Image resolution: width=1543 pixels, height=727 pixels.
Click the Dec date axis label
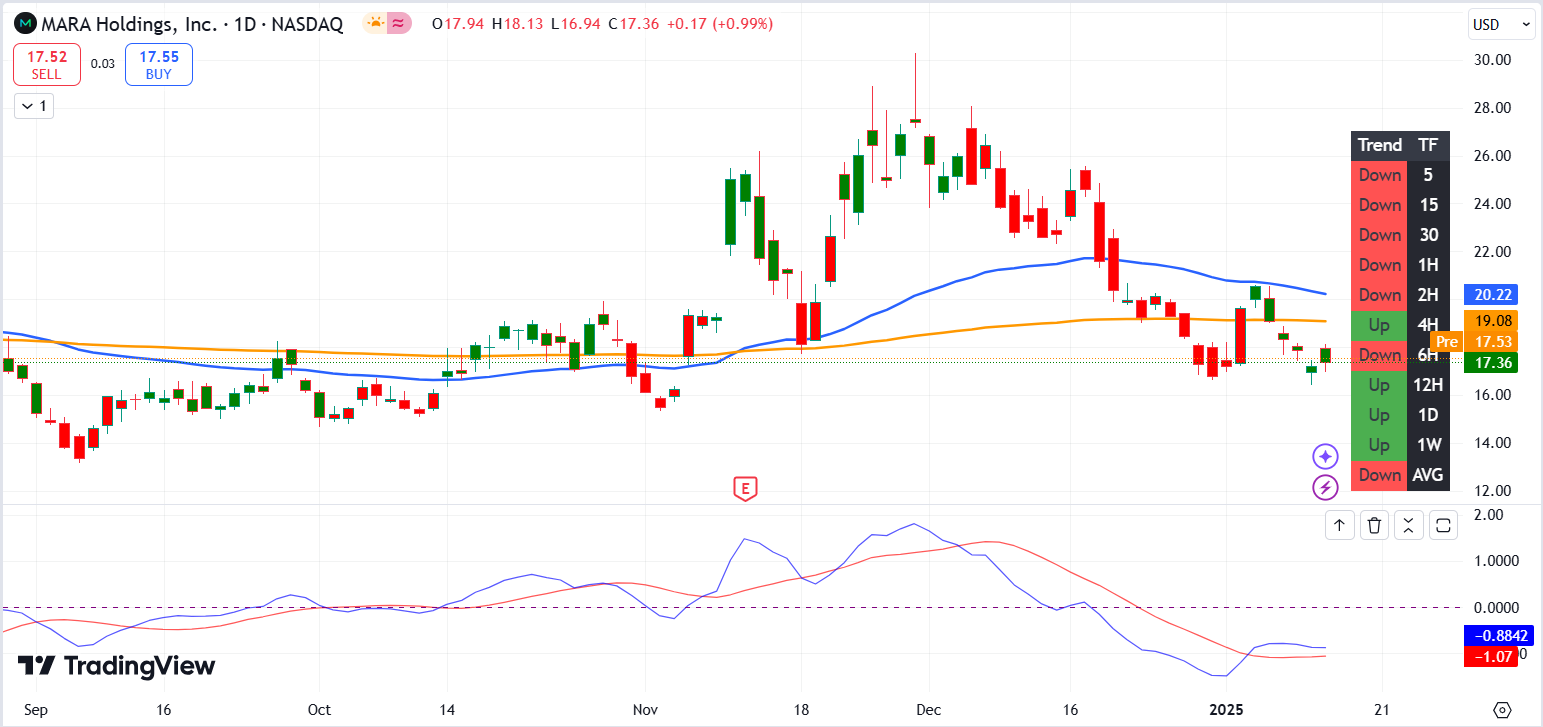tap(928, 709)
